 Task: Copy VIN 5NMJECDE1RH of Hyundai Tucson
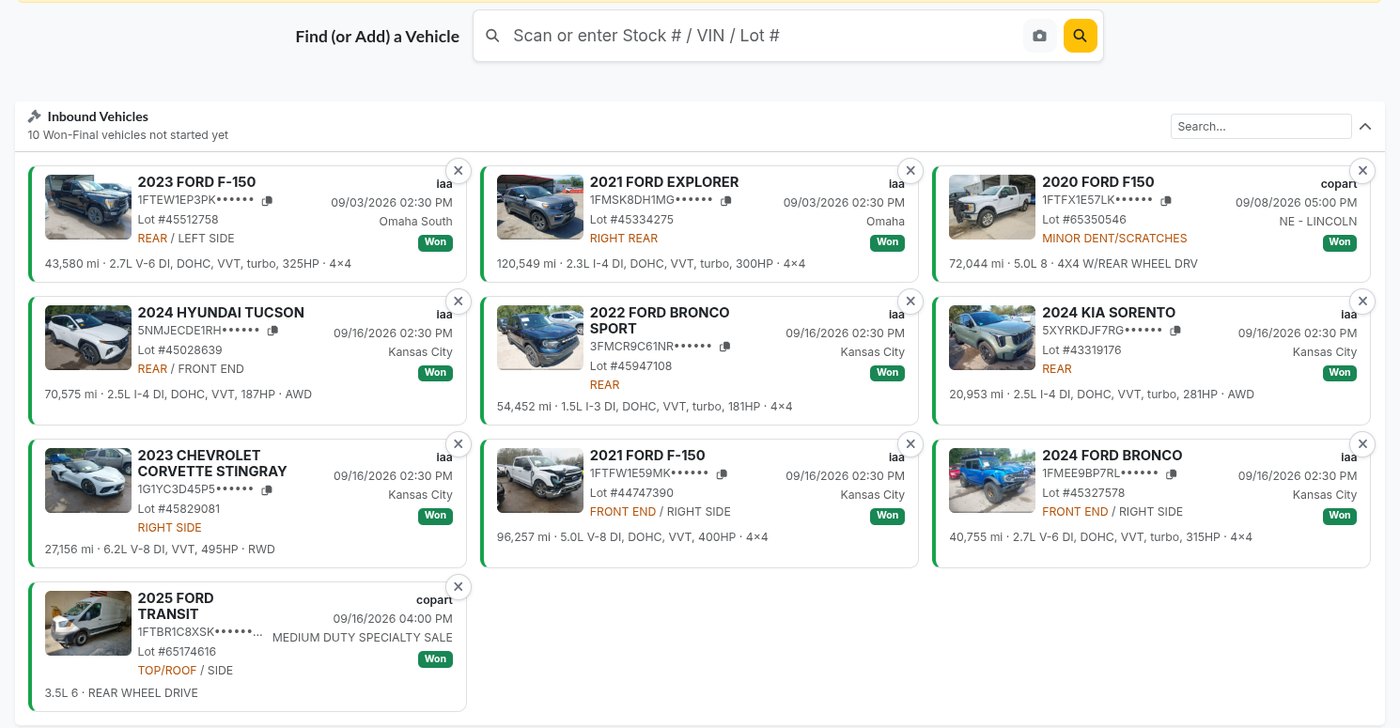tap(273, 331)
